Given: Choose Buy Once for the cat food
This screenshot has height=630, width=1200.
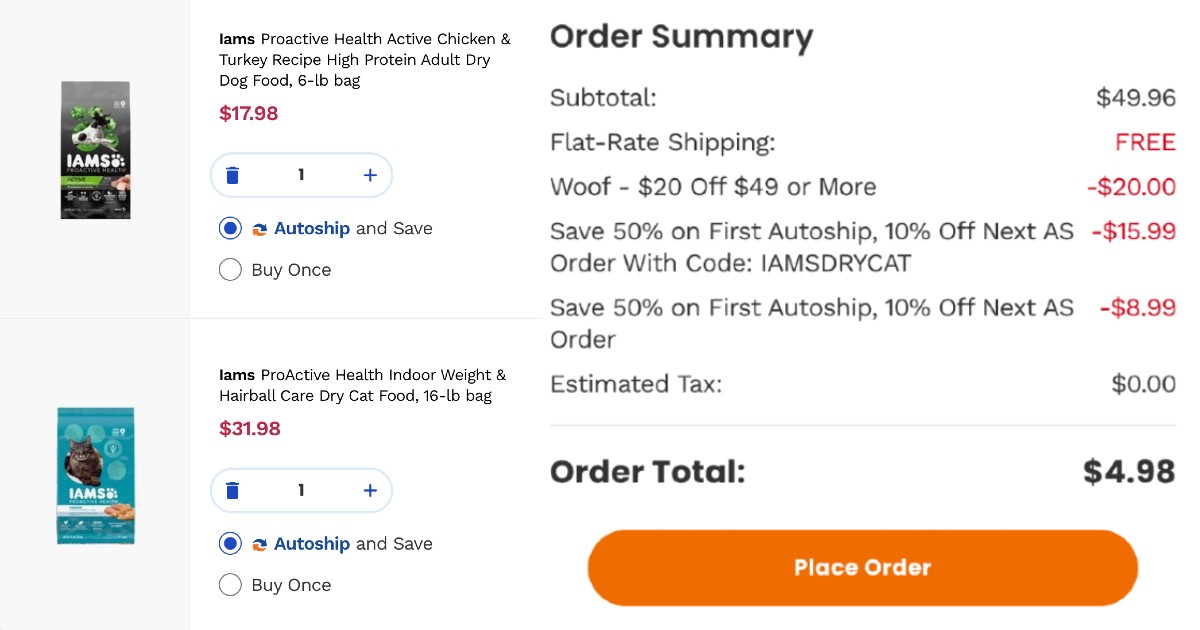Looking at the screenshot, I should (x=230, y=585).
